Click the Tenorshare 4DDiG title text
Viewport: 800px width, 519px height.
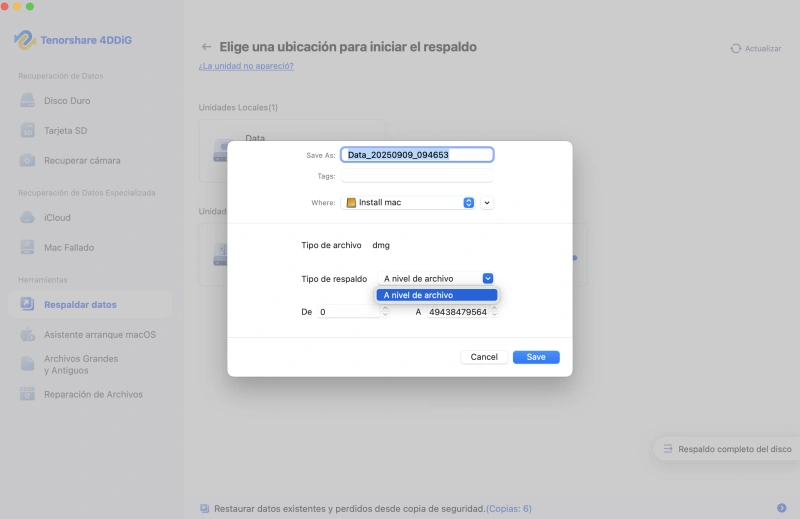tap(86, 40)
